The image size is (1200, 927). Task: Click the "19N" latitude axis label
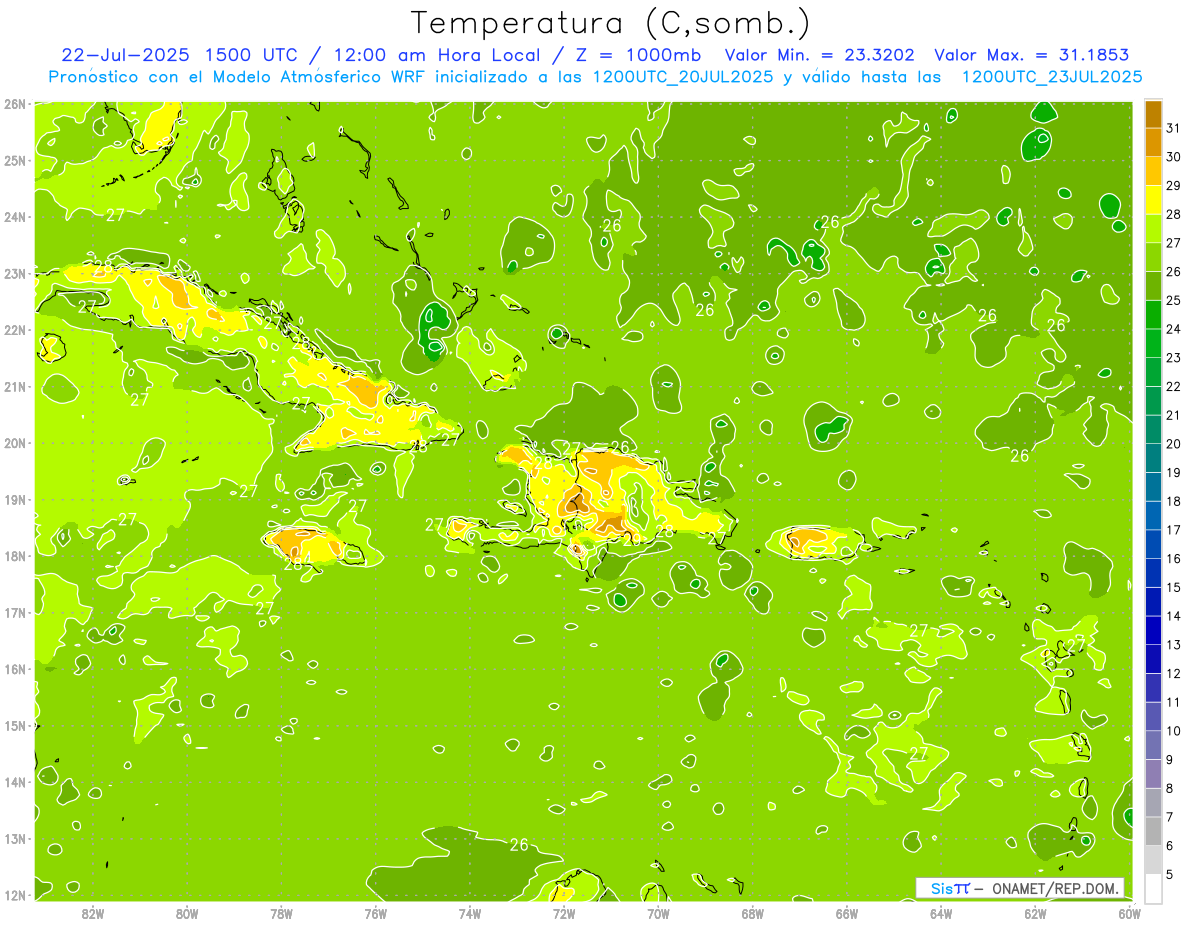[15, 499]
